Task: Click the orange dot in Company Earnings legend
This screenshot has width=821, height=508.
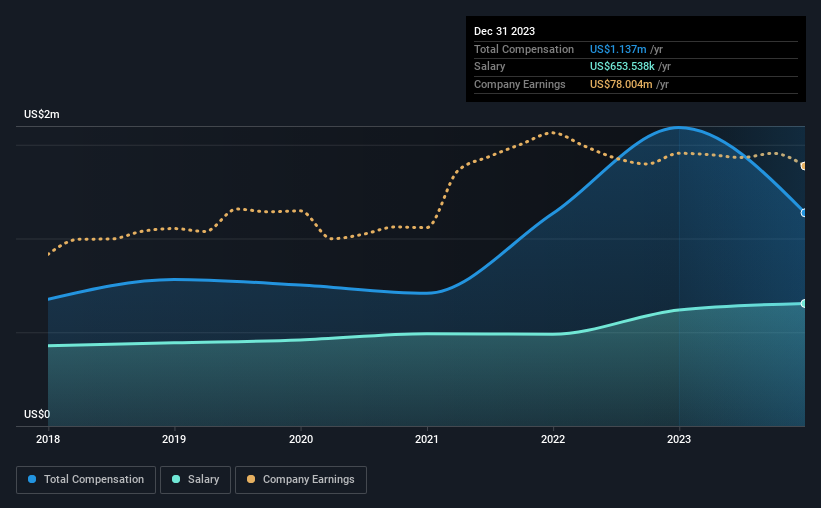Action: [251, 479]
